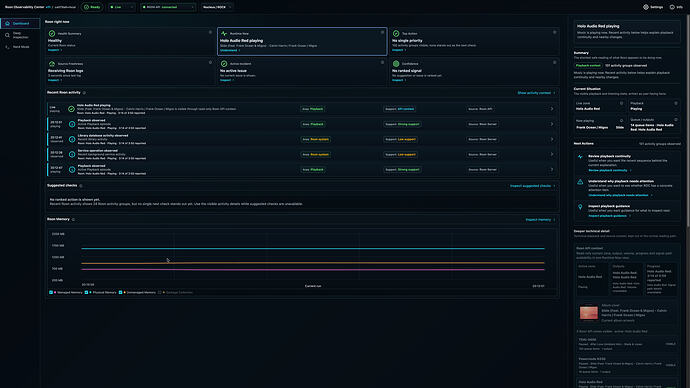
Task: Click the Top Action checkmark icon
Action: pos(396,33)
